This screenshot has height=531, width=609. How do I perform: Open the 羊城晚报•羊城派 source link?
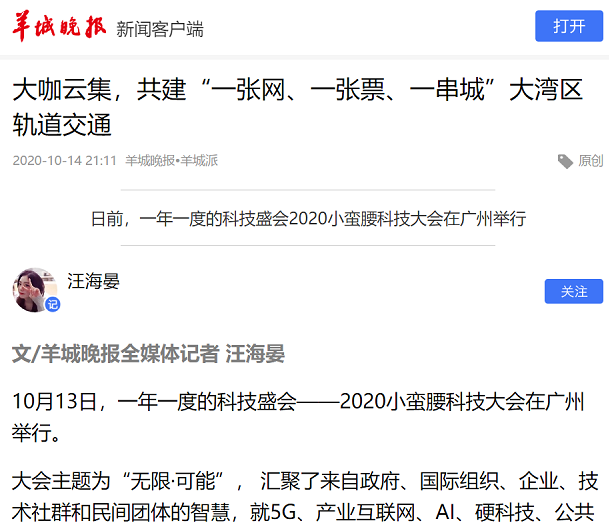[x=171, y=160]
